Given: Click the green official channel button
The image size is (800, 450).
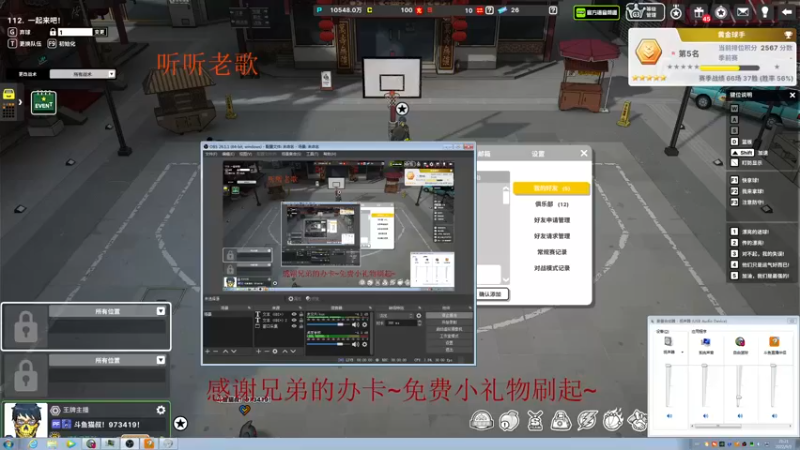Looking at the screenshot, I should click(596, 12).
